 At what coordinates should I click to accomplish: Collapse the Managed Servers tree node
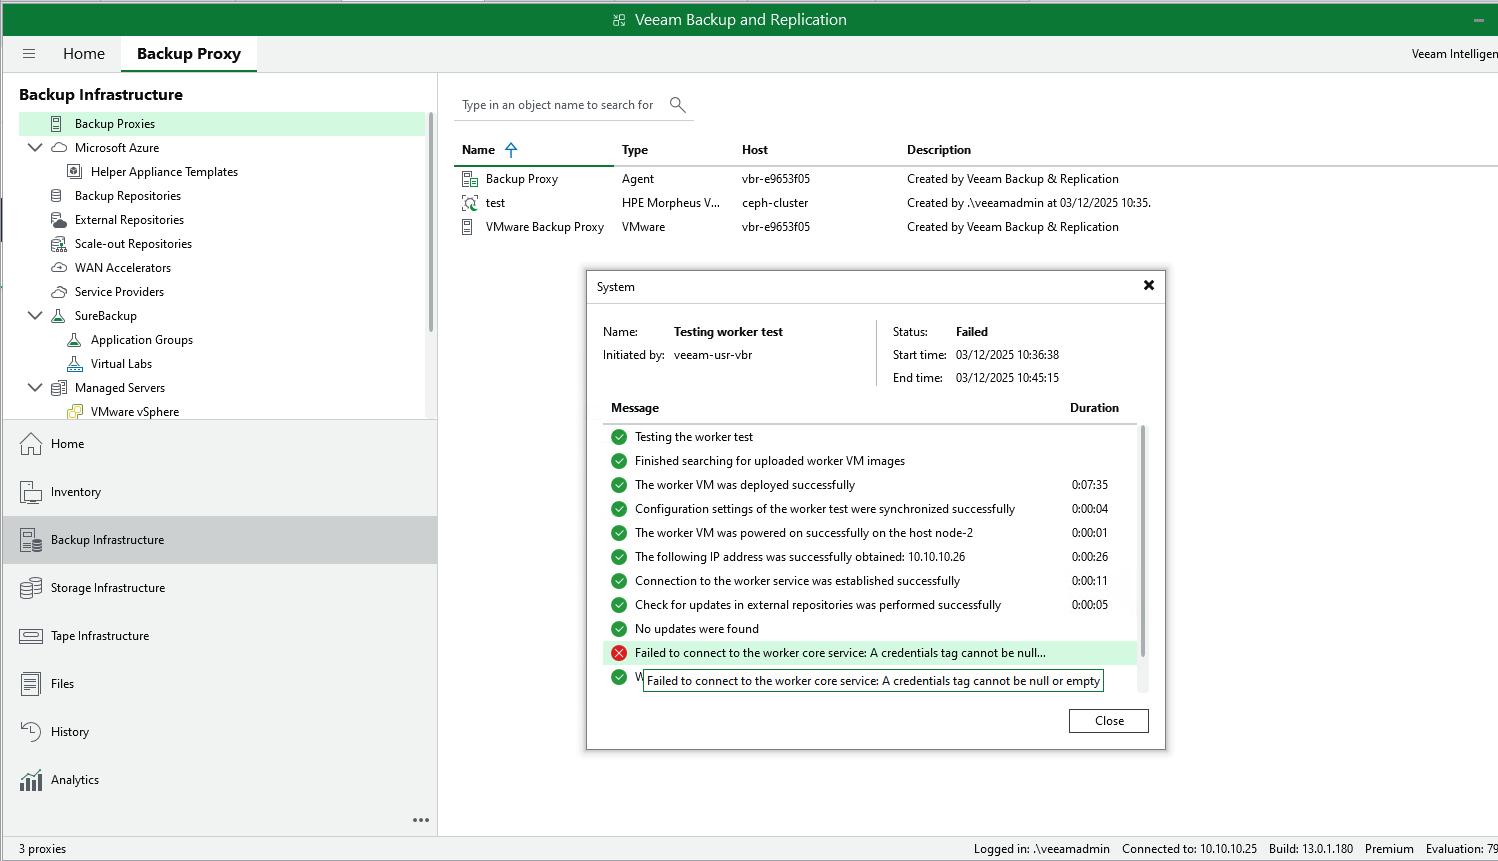click(35, 388)
